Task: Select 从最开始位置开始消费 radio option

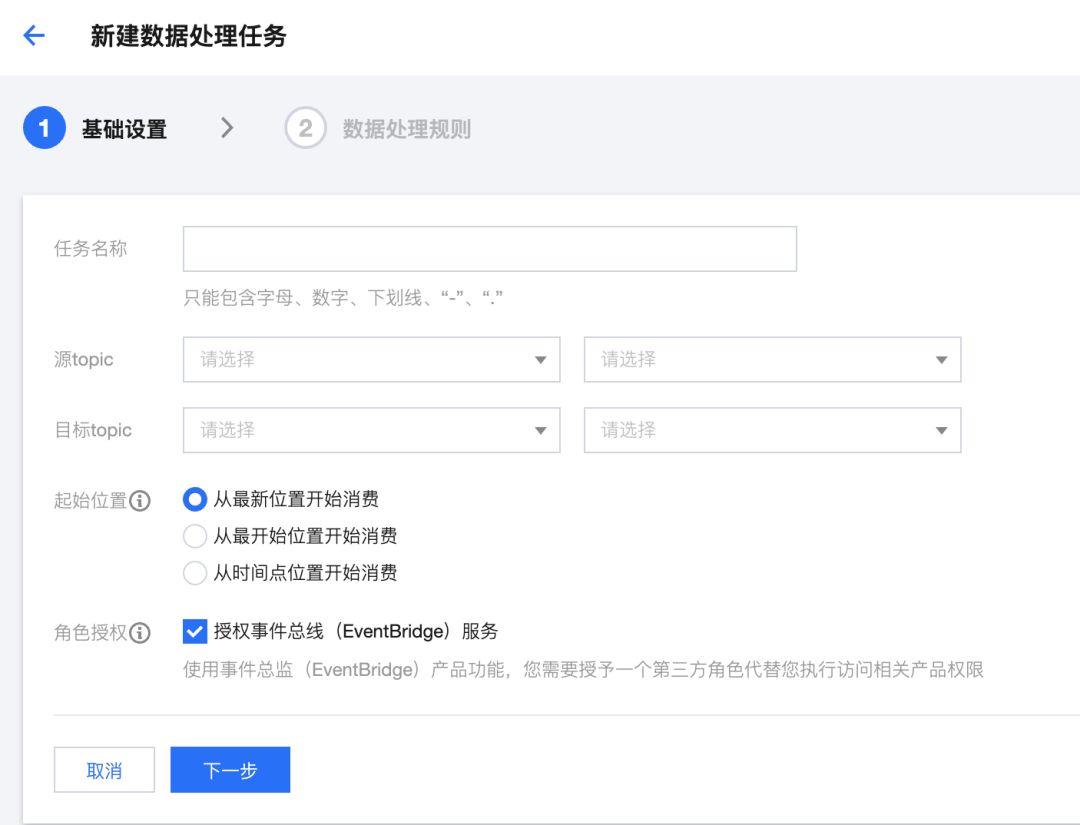Action: (x=195, y=536)
